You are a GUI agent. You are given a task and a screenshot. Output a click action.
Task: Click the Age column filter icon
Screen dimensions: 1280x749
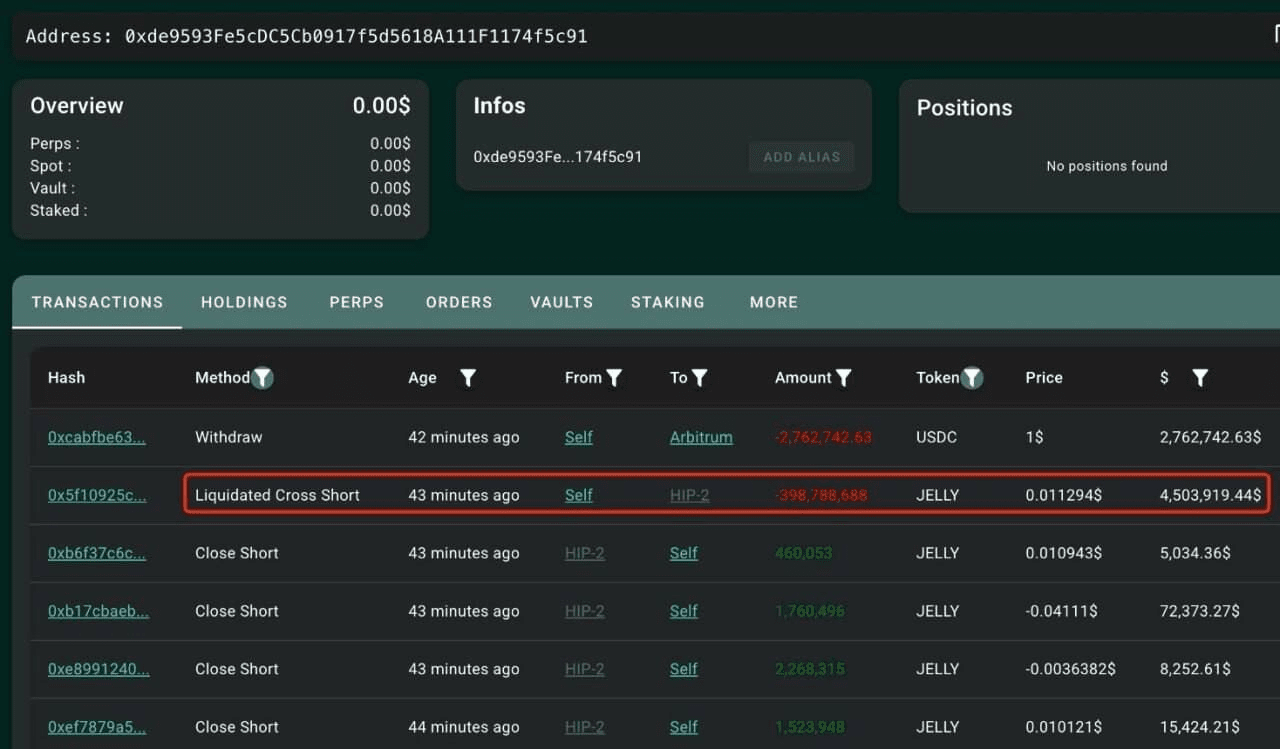467,378
